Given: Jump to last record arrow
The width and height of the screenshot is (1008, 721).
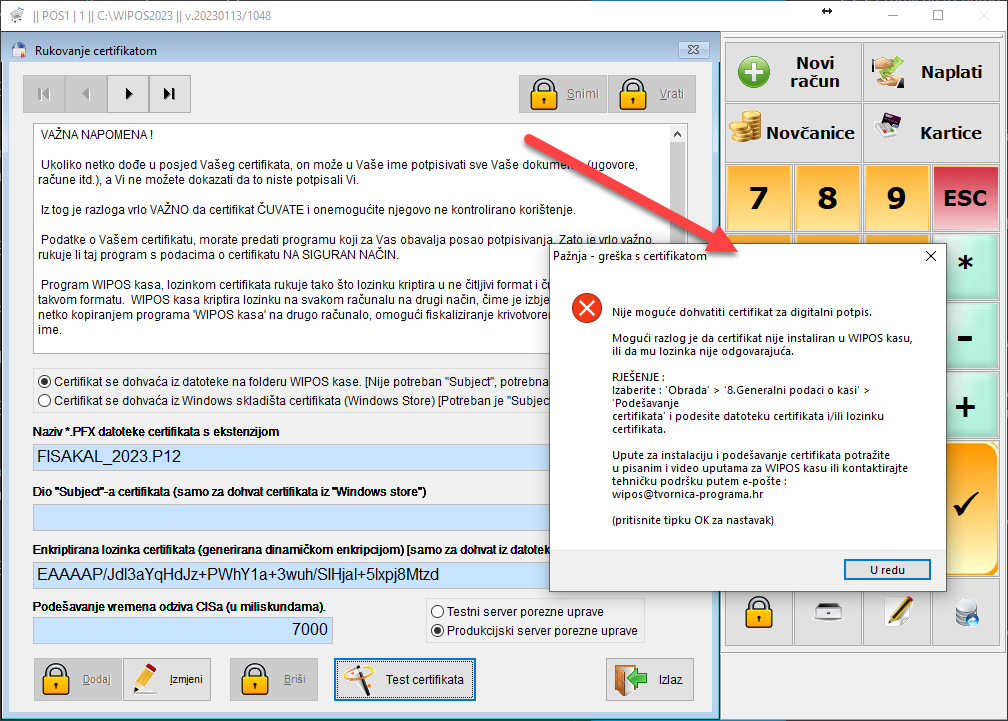Looking at the screenshot, I should [169, 94].
